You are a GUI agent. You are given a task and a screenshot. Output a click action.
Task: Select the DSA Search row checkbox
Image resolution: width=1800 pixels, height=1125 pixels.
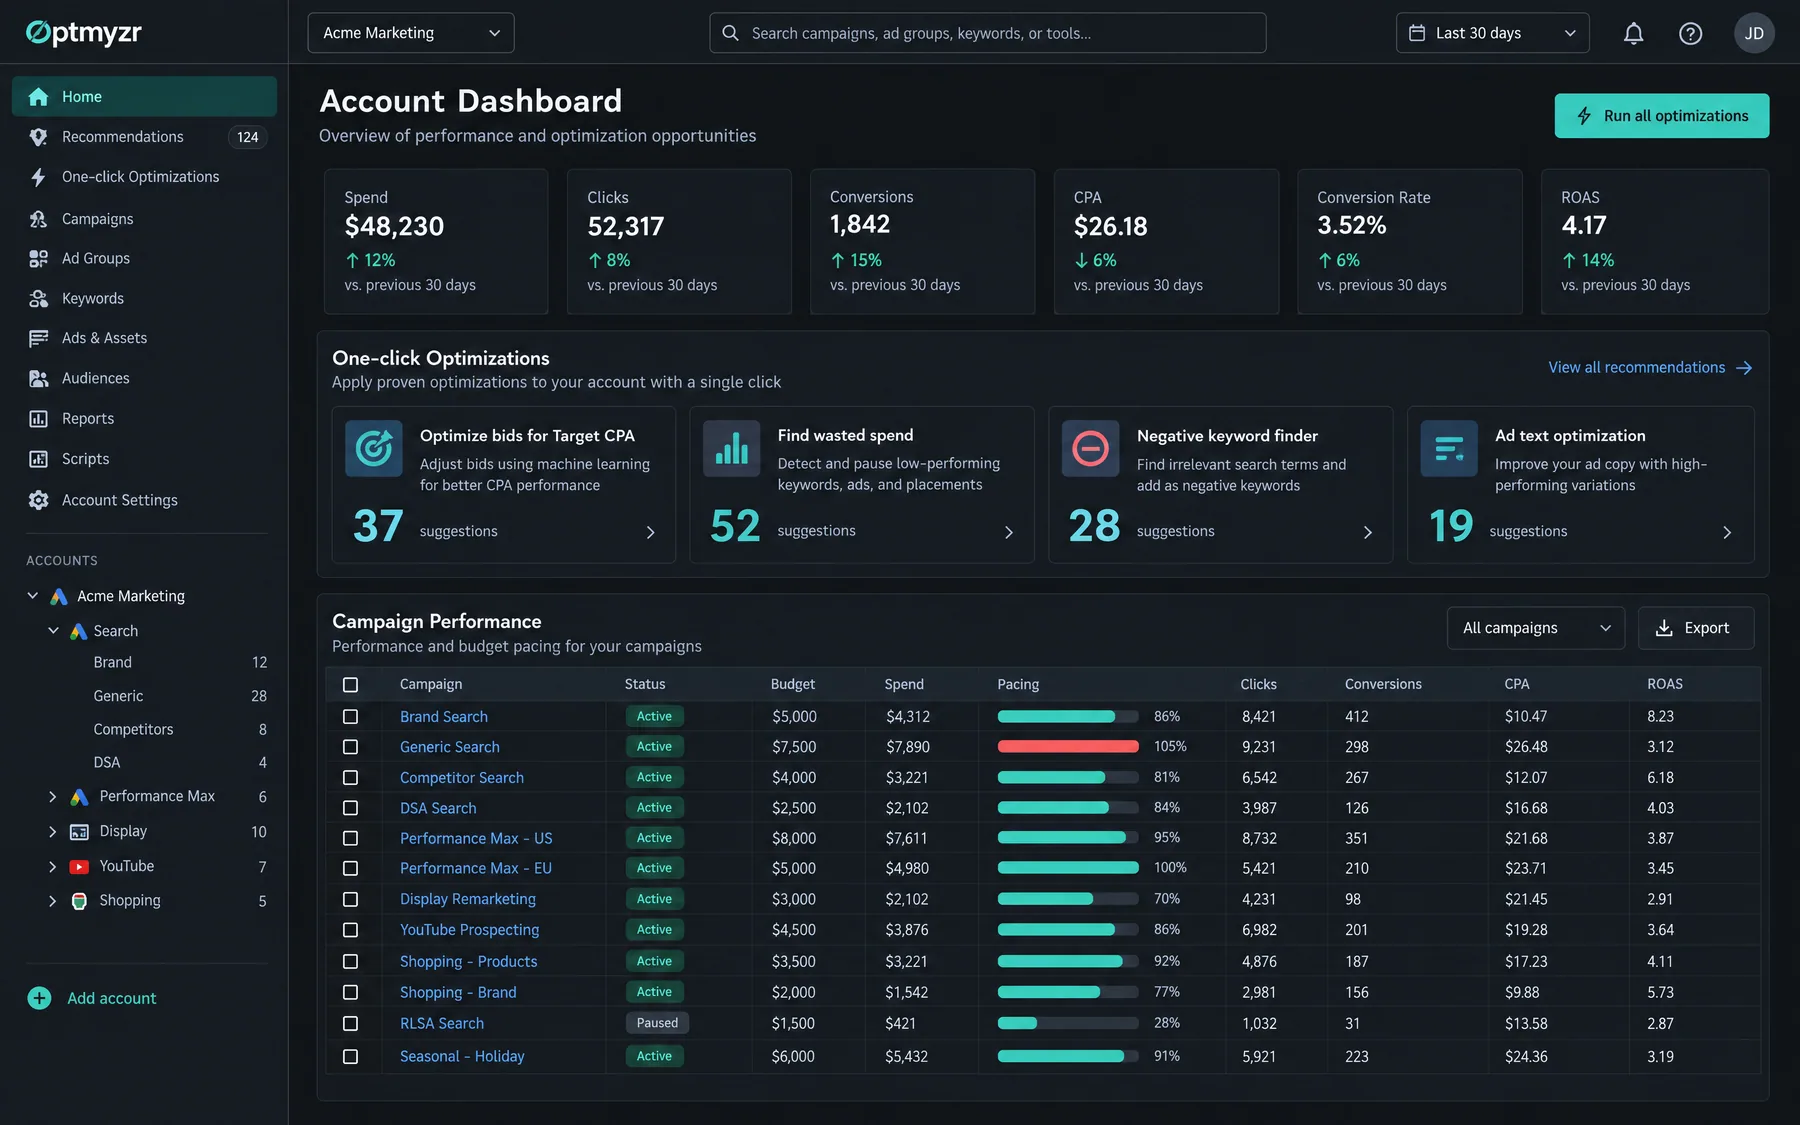350,808
